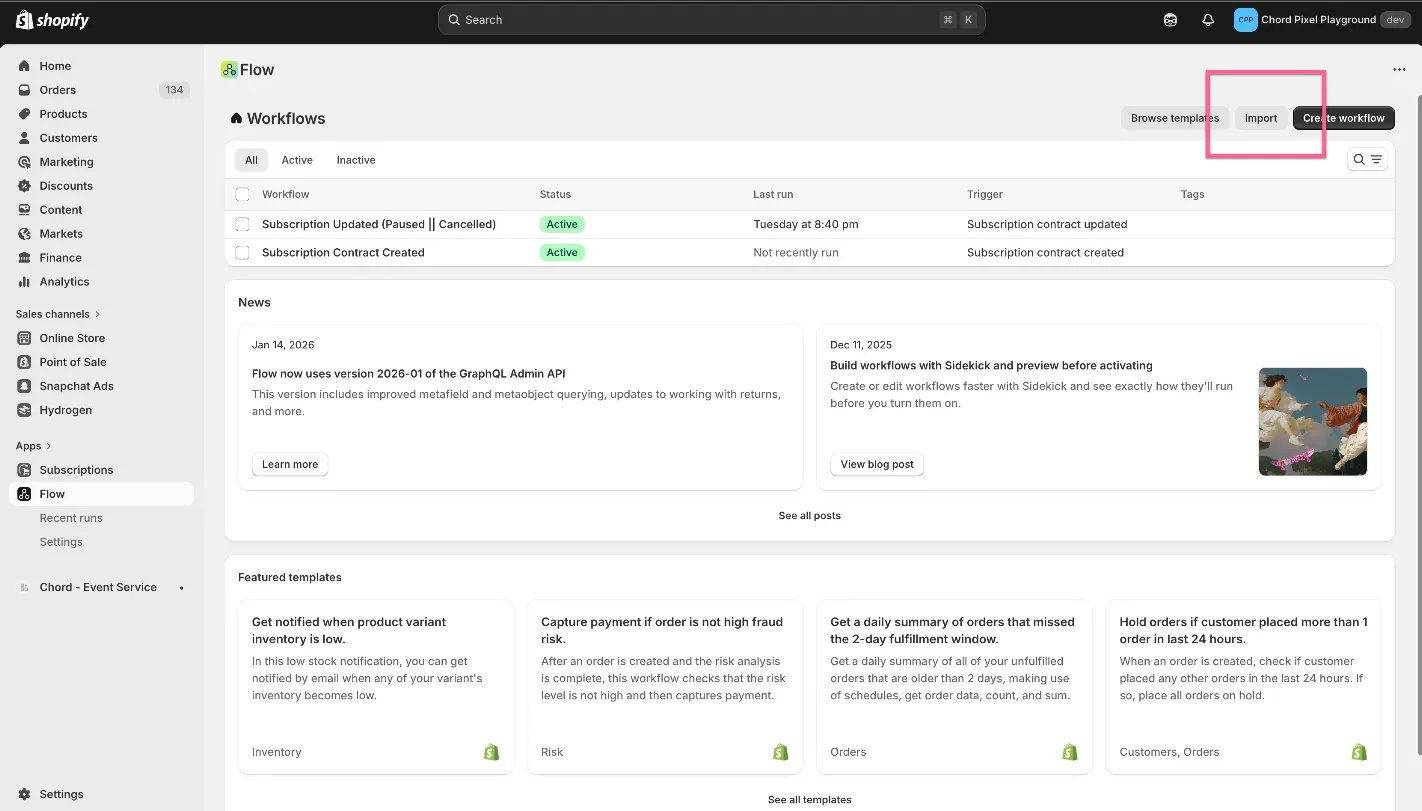Image resolution: width=1422 pixels, height=811 pixels.
Task: Open Analytics section
Action: coord(64,282)
